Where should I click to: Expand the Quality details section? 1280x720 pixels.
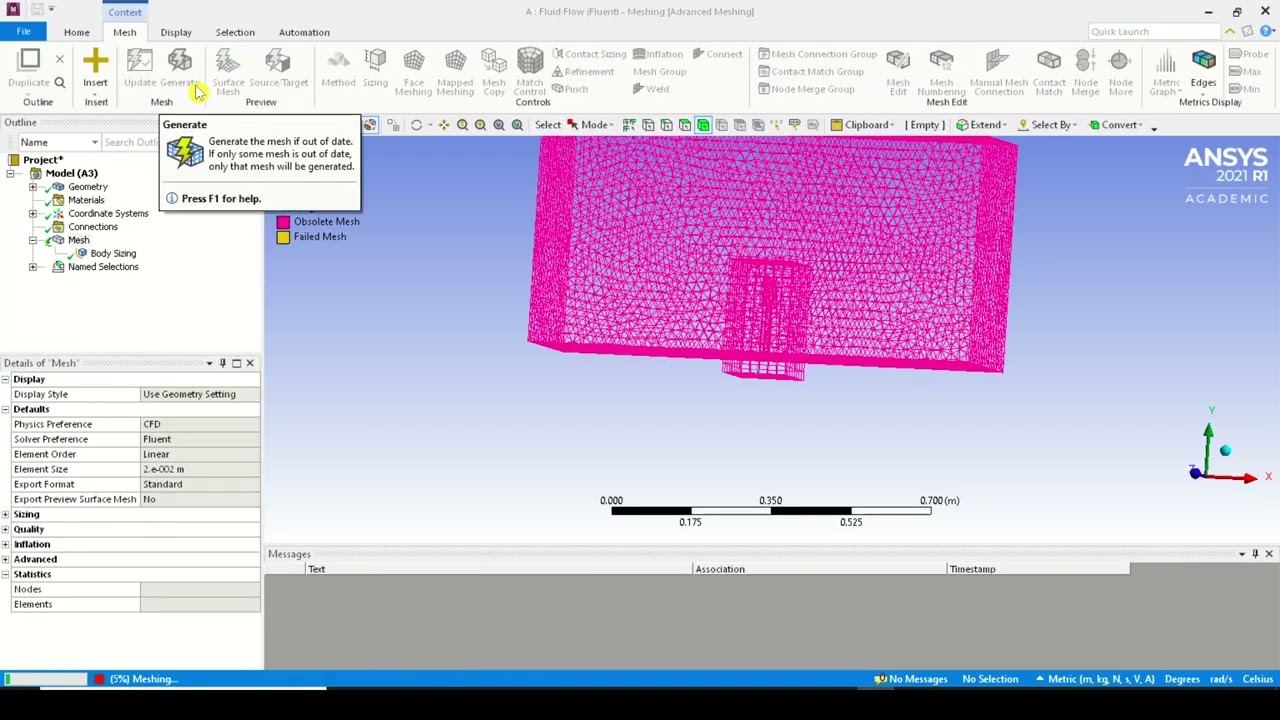click(6, 529)
